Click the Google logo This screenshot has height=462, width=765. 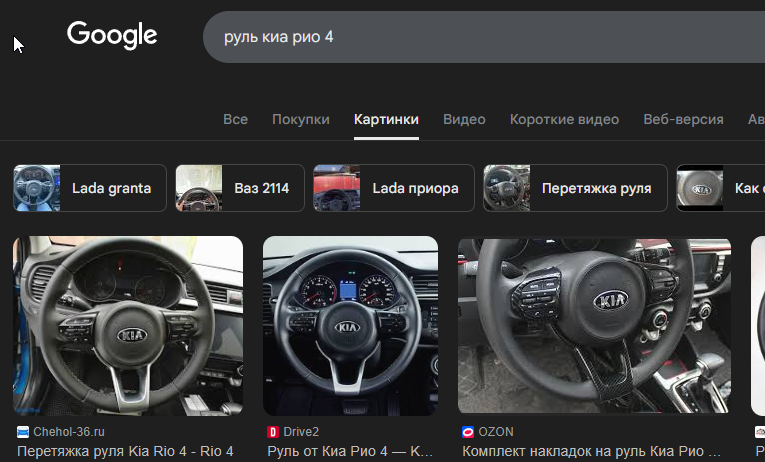pos(112,35)
